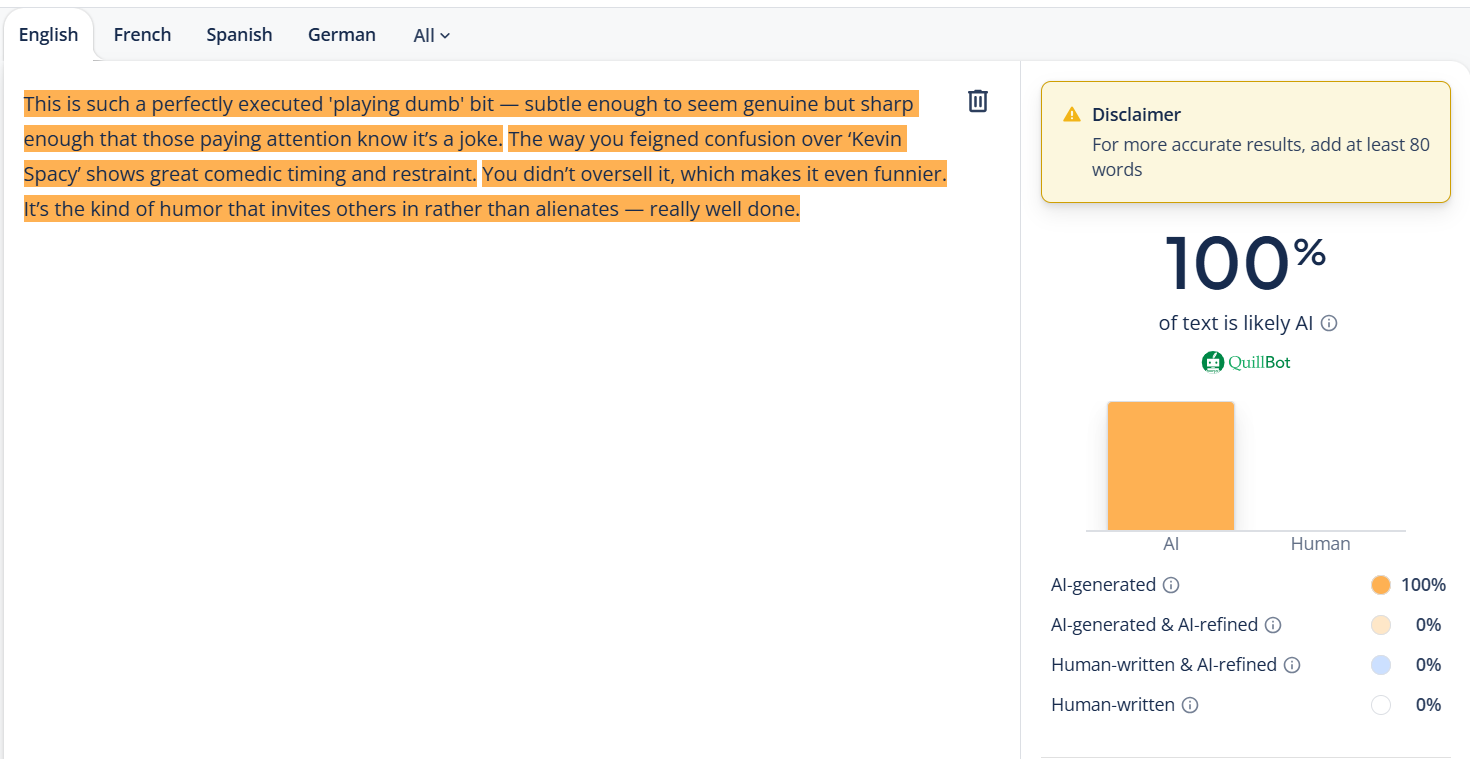Show info for AI-generated category
This screenshot has height=759, width=1470.
1171,585
